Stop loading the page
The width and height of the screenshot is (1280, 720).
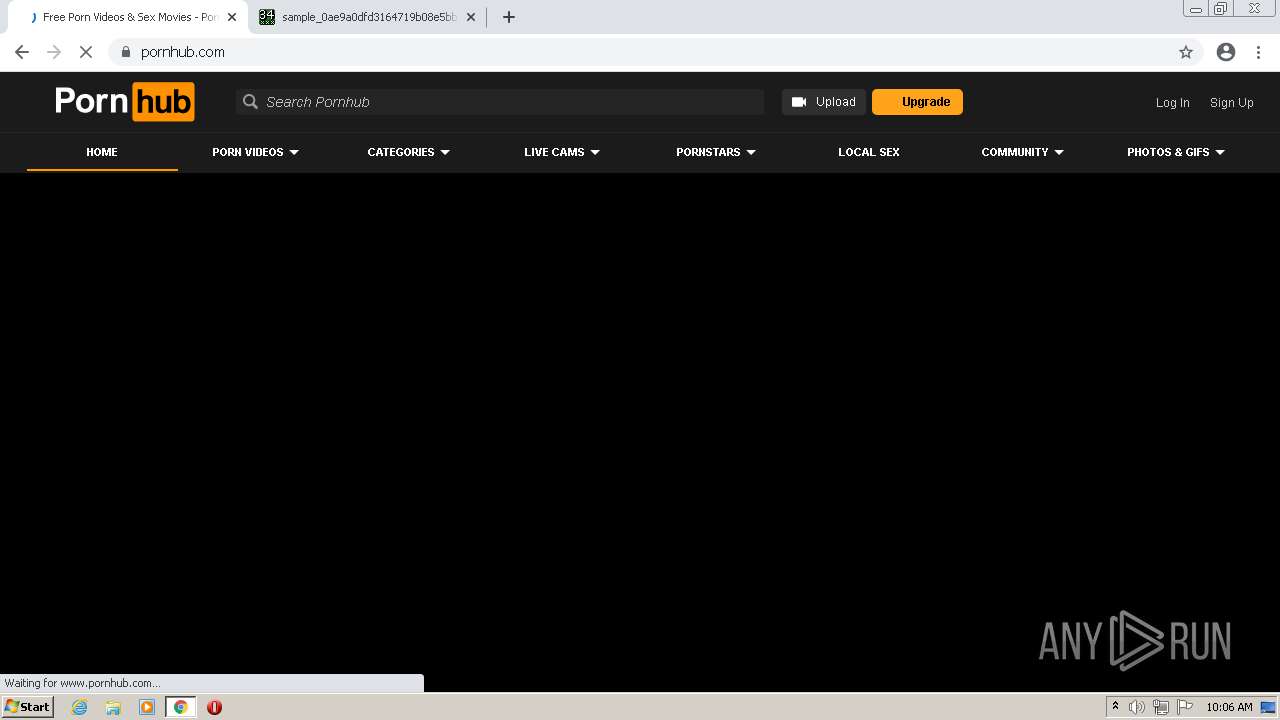tap(86, 52)
